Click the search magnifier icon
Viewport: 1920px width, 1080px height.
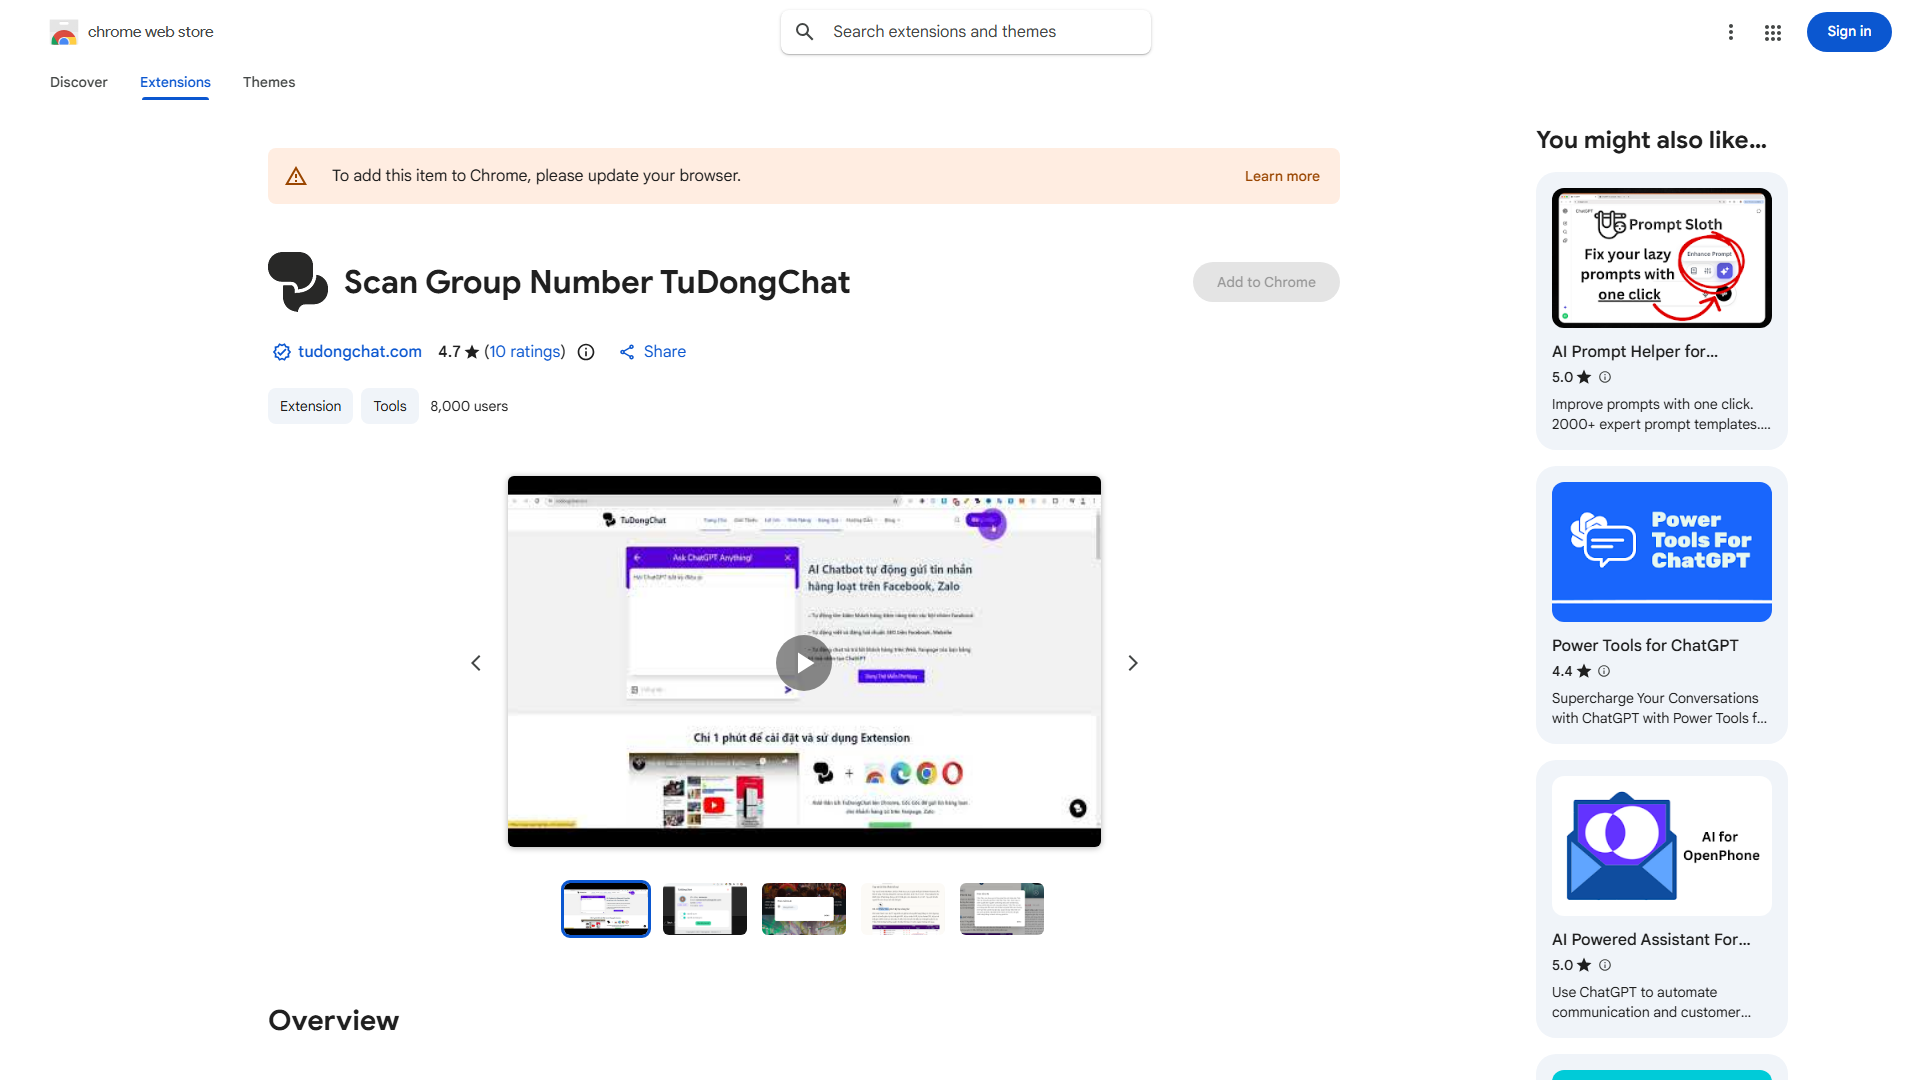(805, 32)
